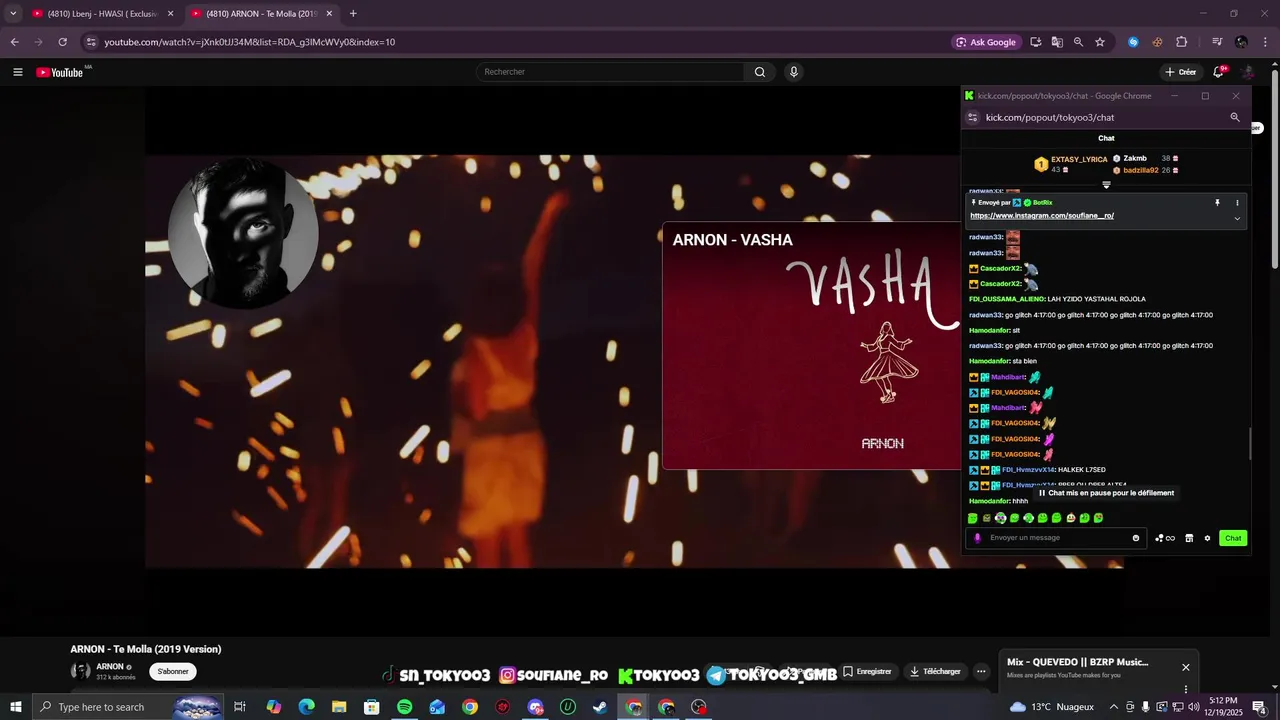Open Steam from the taskbar
1280x720 pixels.
[x=600, y=707]
